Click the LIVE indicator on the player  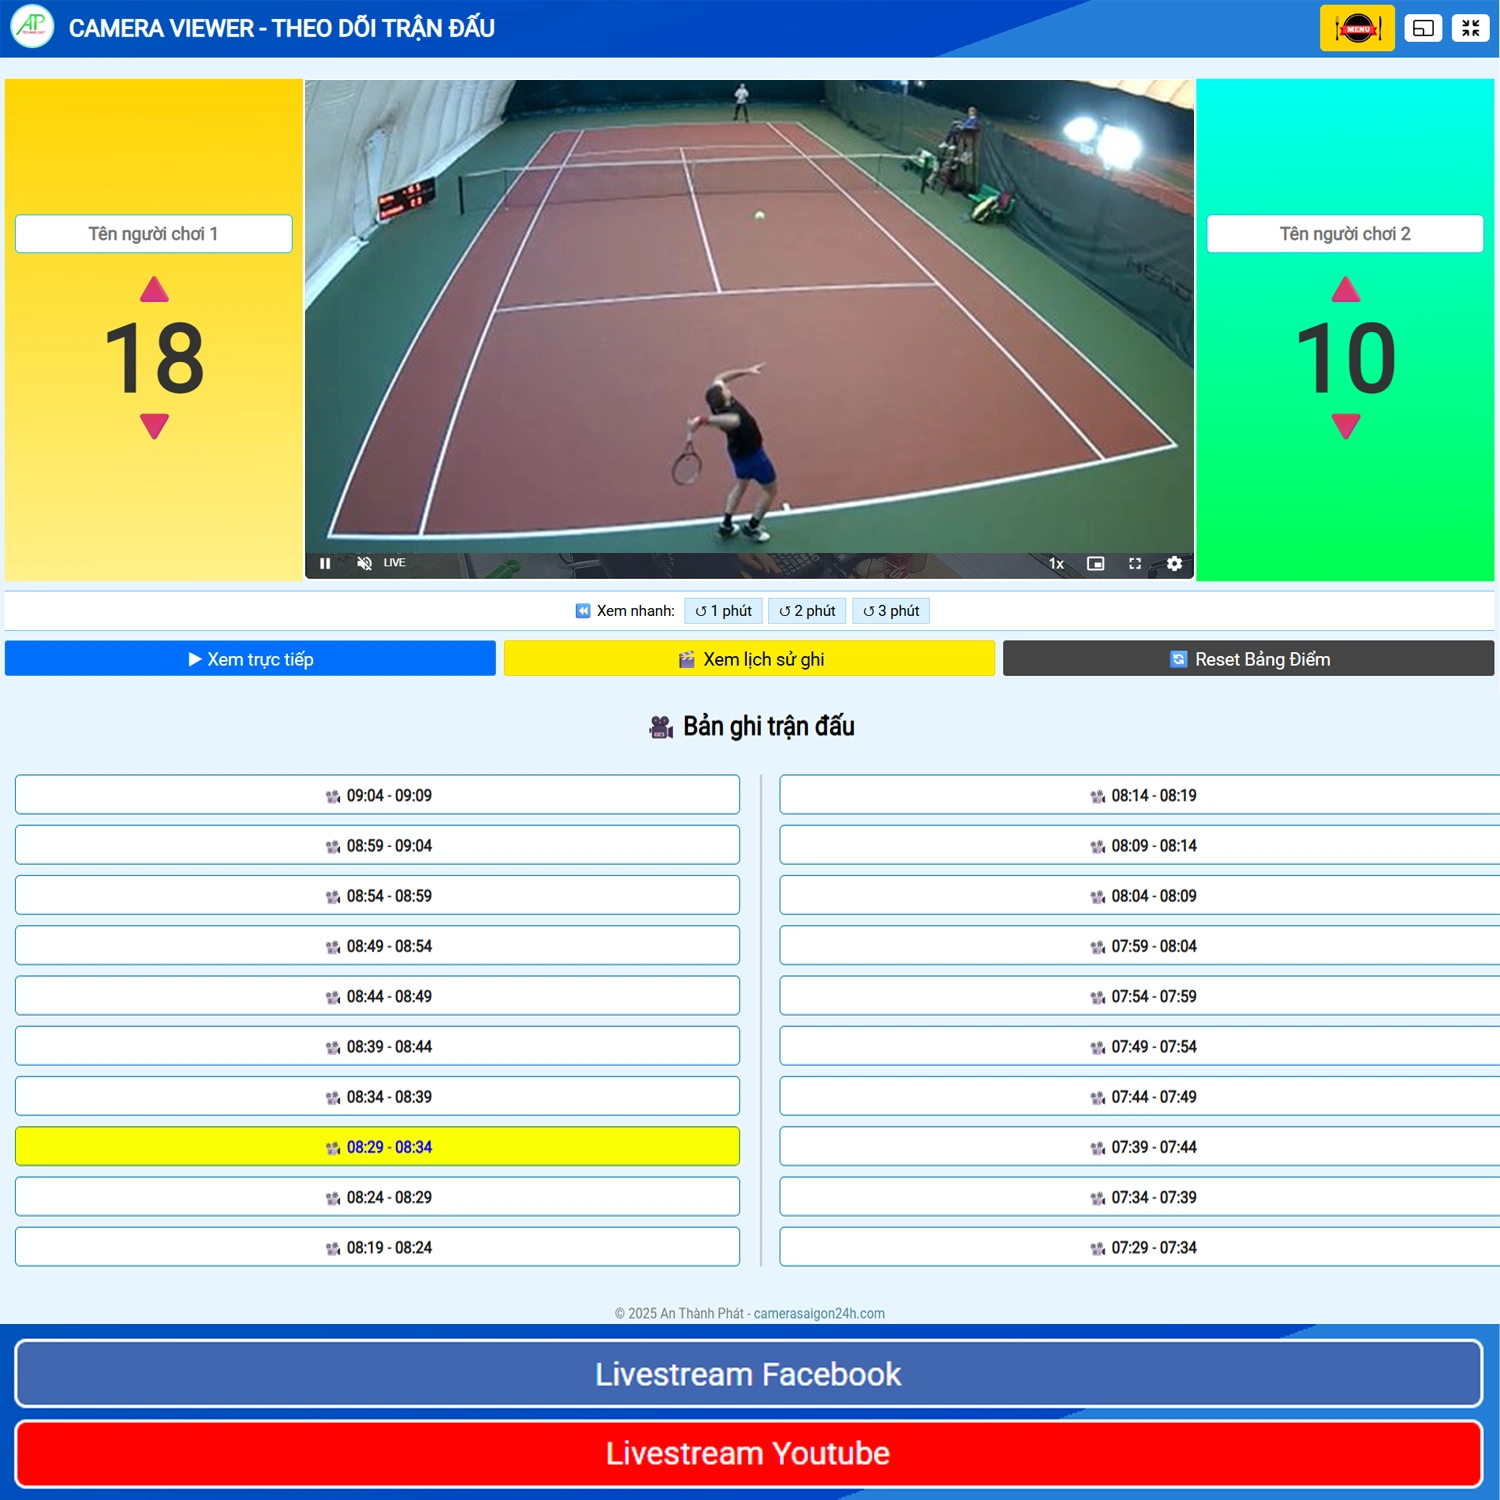coord(394,563)
